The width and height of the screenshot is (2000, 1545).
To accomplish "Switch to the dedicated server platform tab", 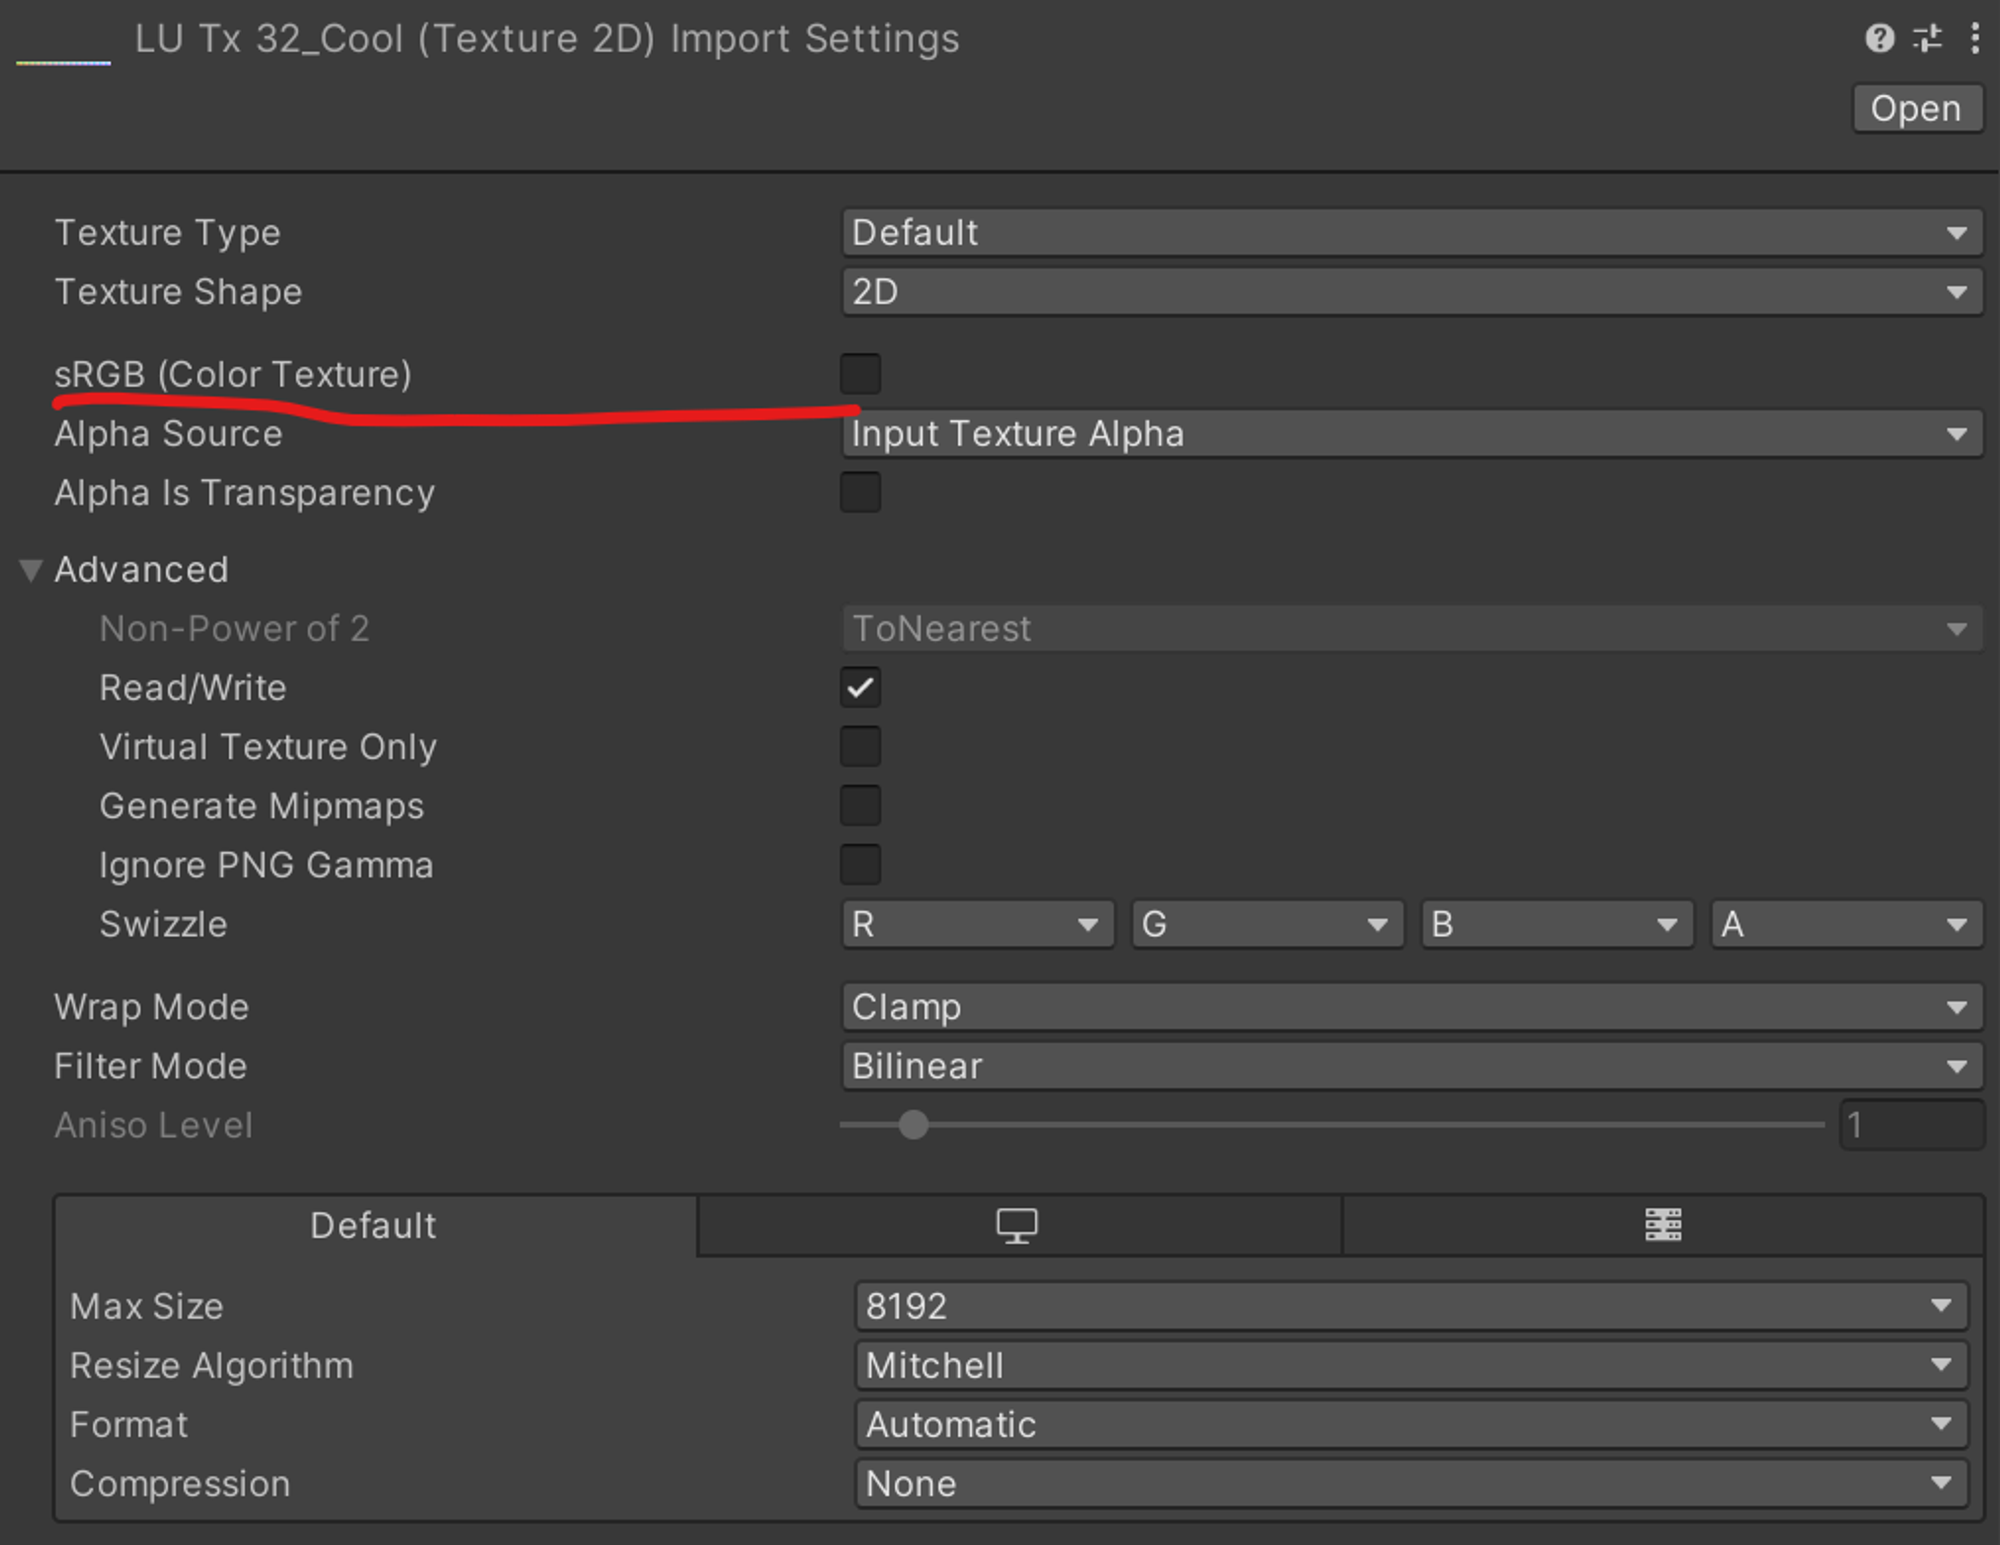I will click(1663, 1225).
